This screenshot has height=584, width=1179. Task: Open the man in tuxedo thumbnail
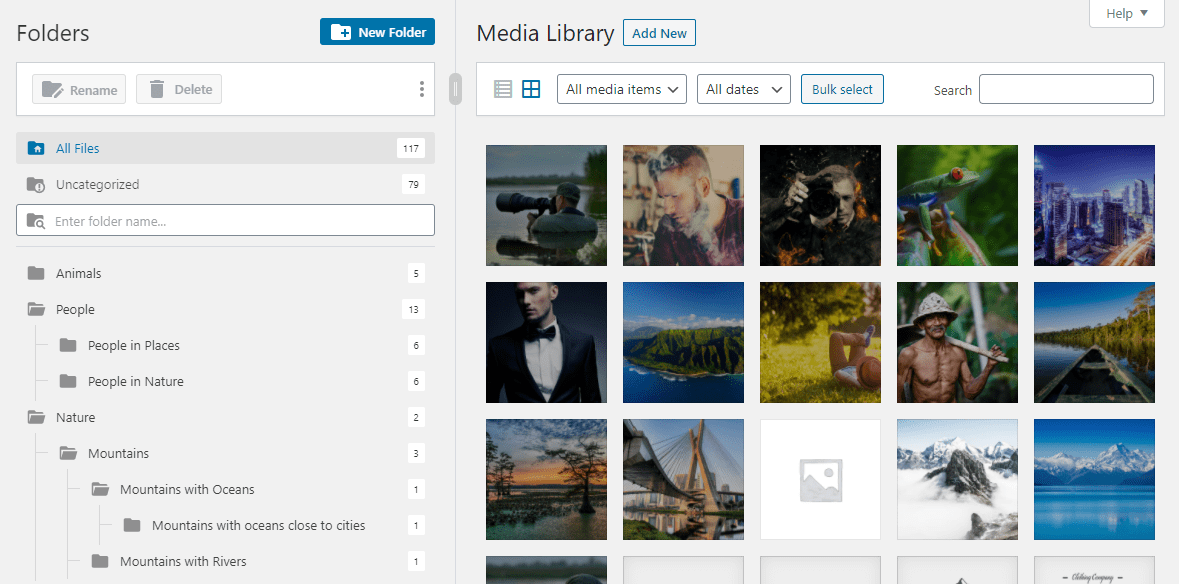click(547, 342)
